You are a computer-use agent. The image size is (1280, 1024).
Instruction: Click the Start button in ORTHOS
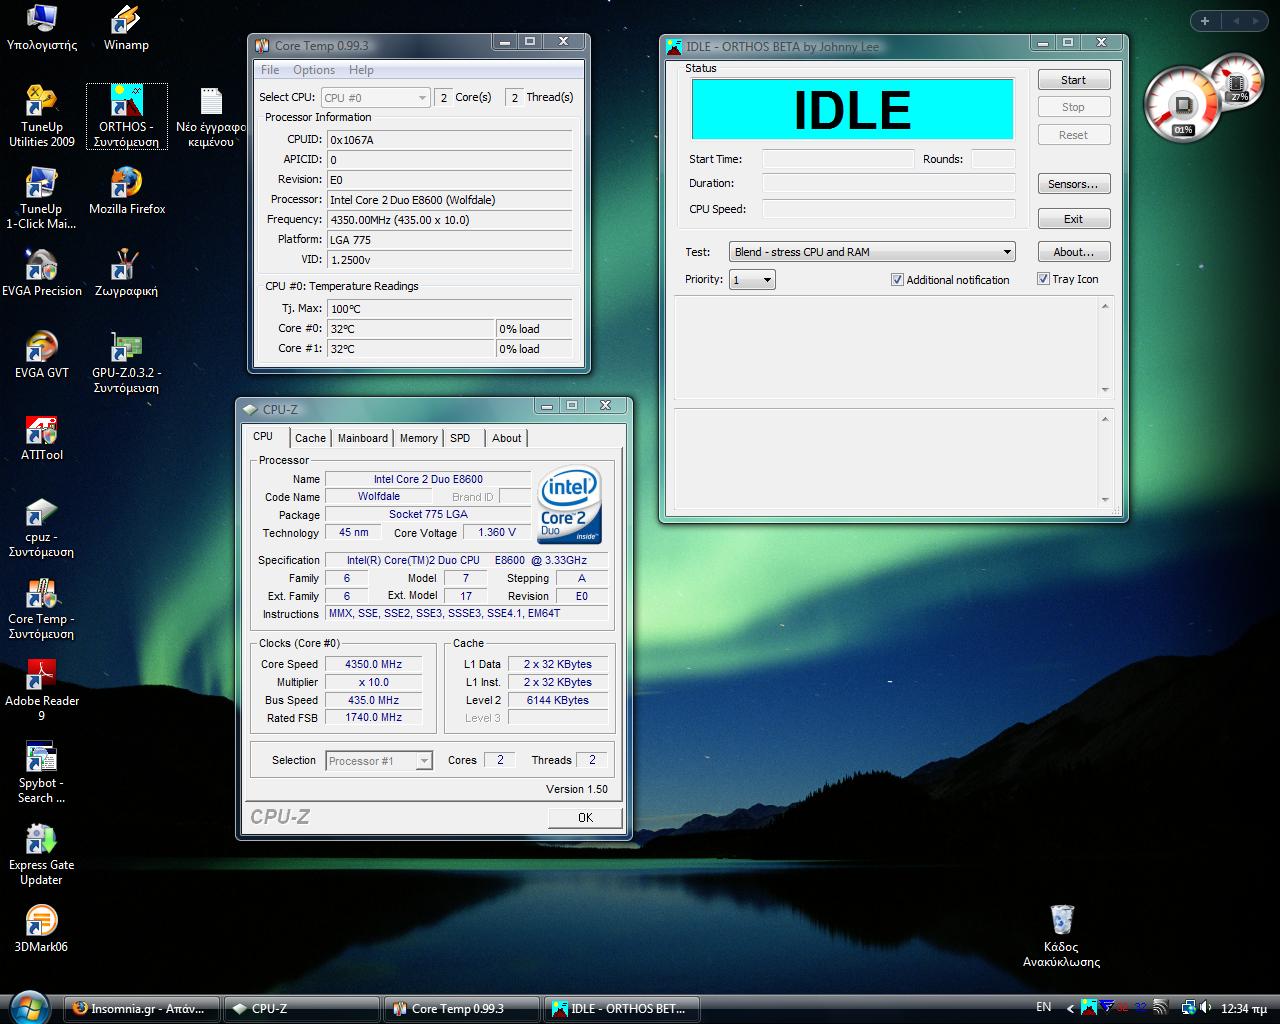tap(1073, 80)
